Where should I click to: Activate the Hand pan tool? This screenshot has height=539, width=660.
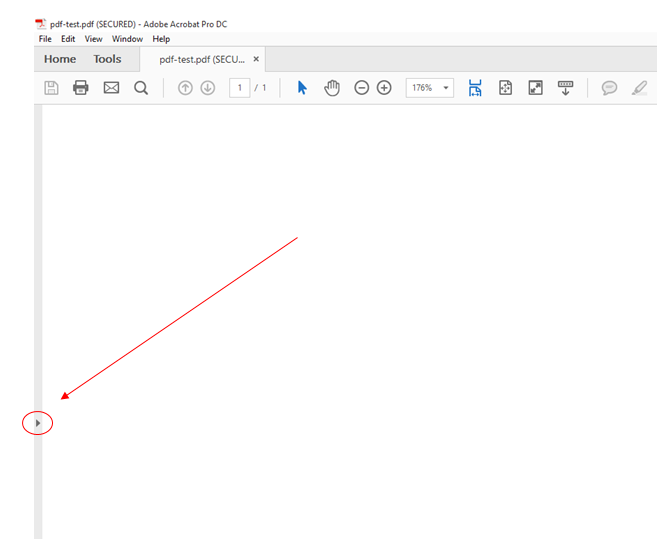[x=332, y=88]
